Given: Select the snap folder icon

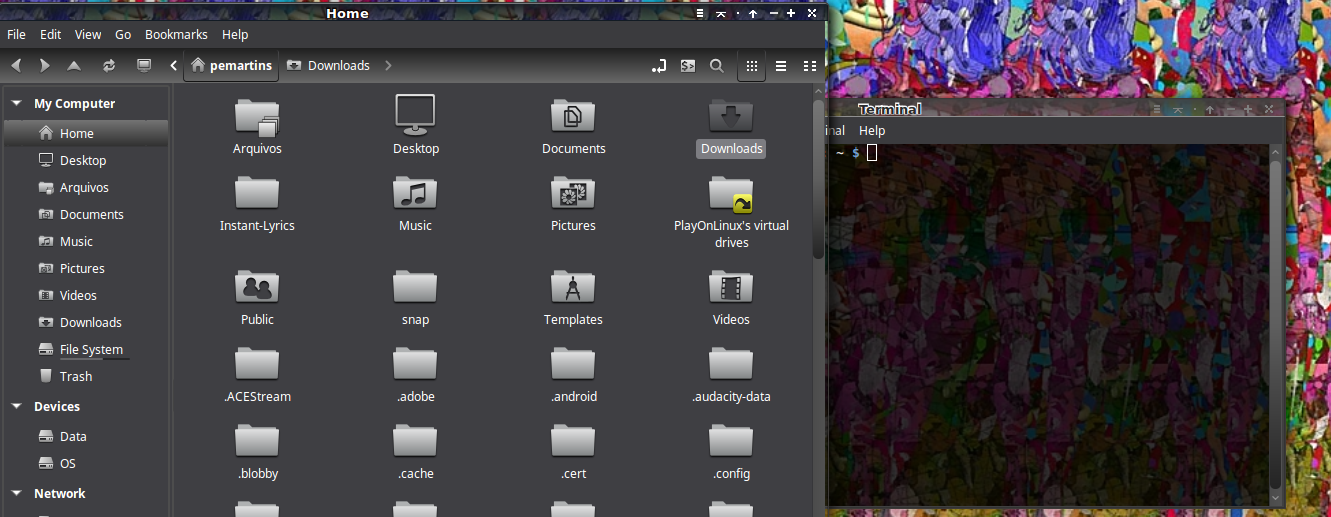Looking at the screenshot, I should pos(415,286).
